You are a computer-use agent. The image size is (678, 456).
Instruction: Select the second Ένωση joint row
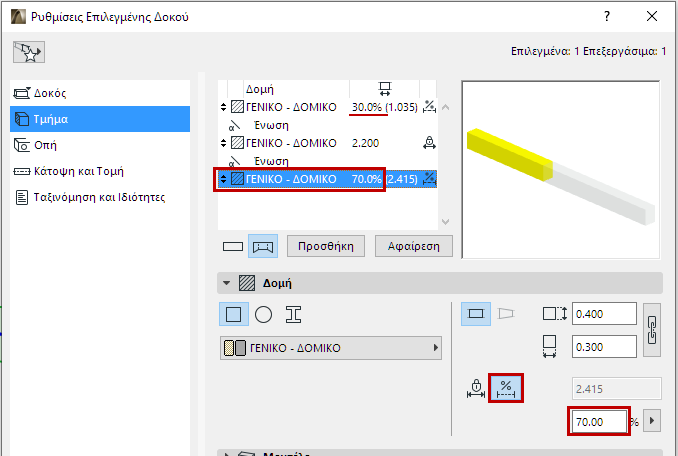point(328,161)
